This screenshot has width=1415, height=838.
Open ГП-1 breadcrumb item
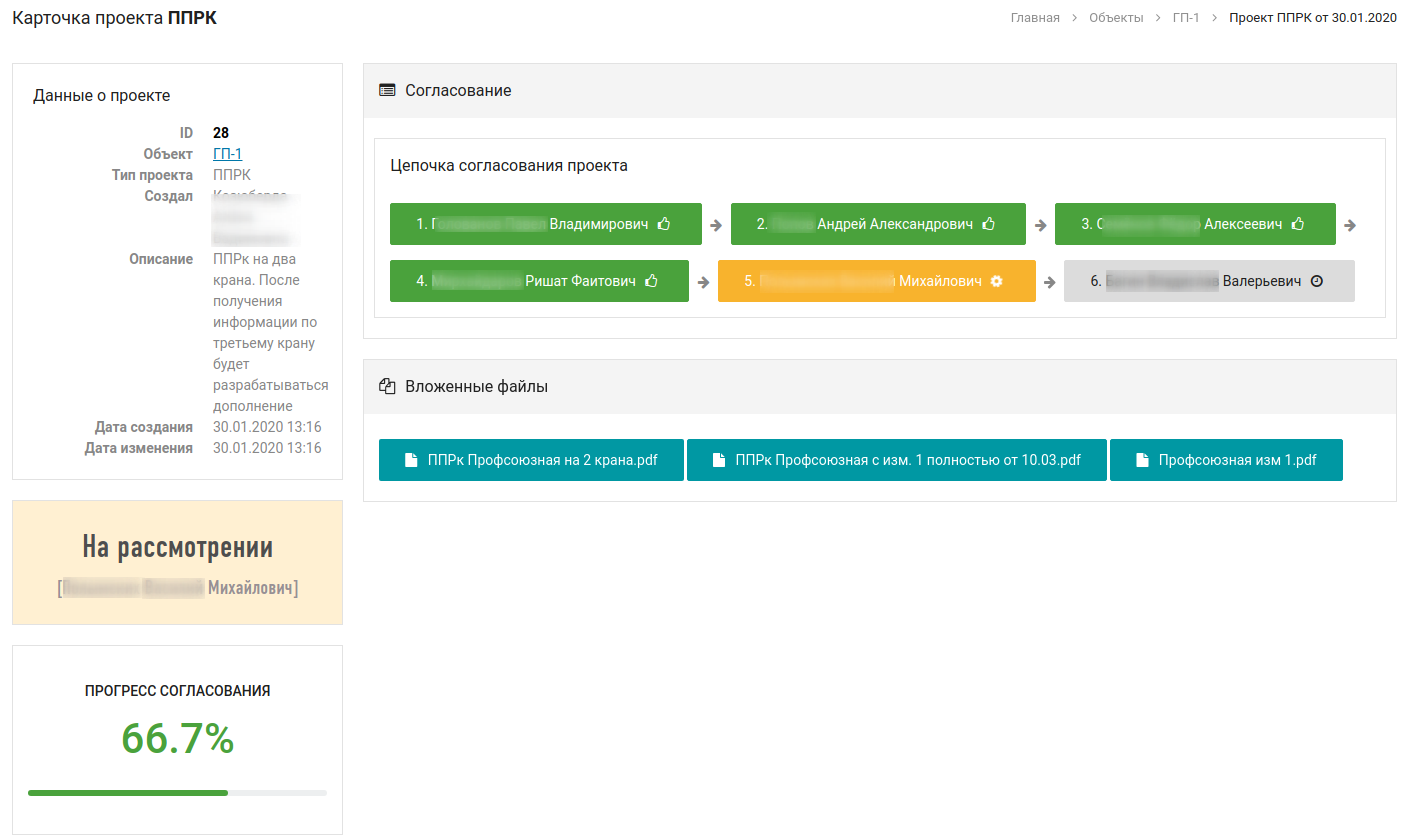pyautogui.click(x=1186, y=18)
